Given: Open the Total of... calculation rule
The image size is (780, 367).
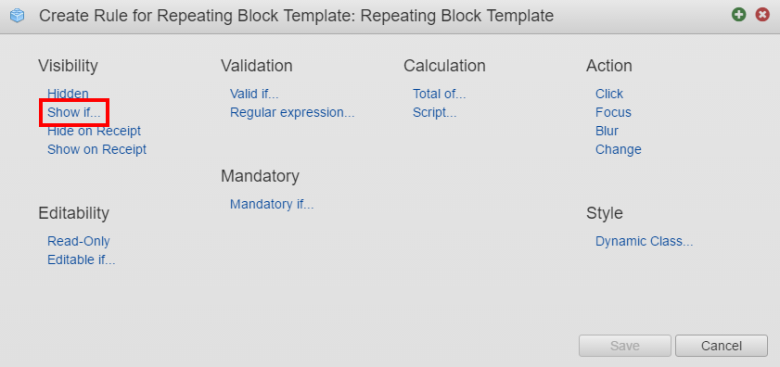Looking at the screenshot, I should (439, 93).
